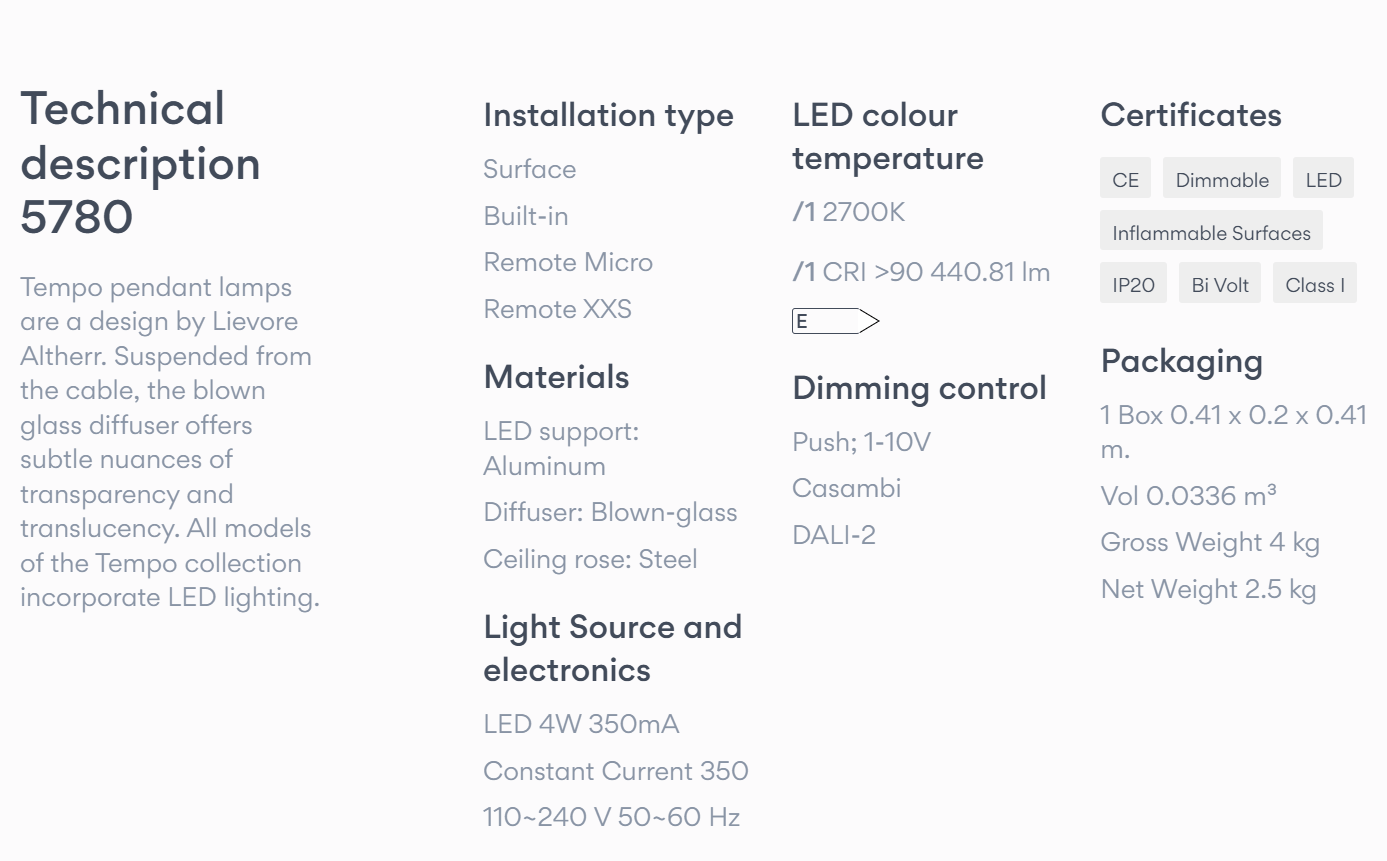Viewport: 1387px width, 861px height.
Task: Select the IP20 certificate tag
Action: click(x=1133, y=284)
